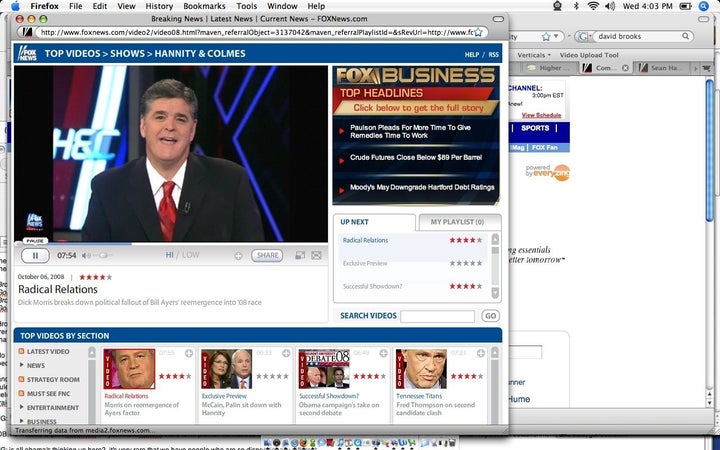Screen dimensions: 720x450
Task: Open Successful Showdown? debate thumbnail
Action: [324, 369]
